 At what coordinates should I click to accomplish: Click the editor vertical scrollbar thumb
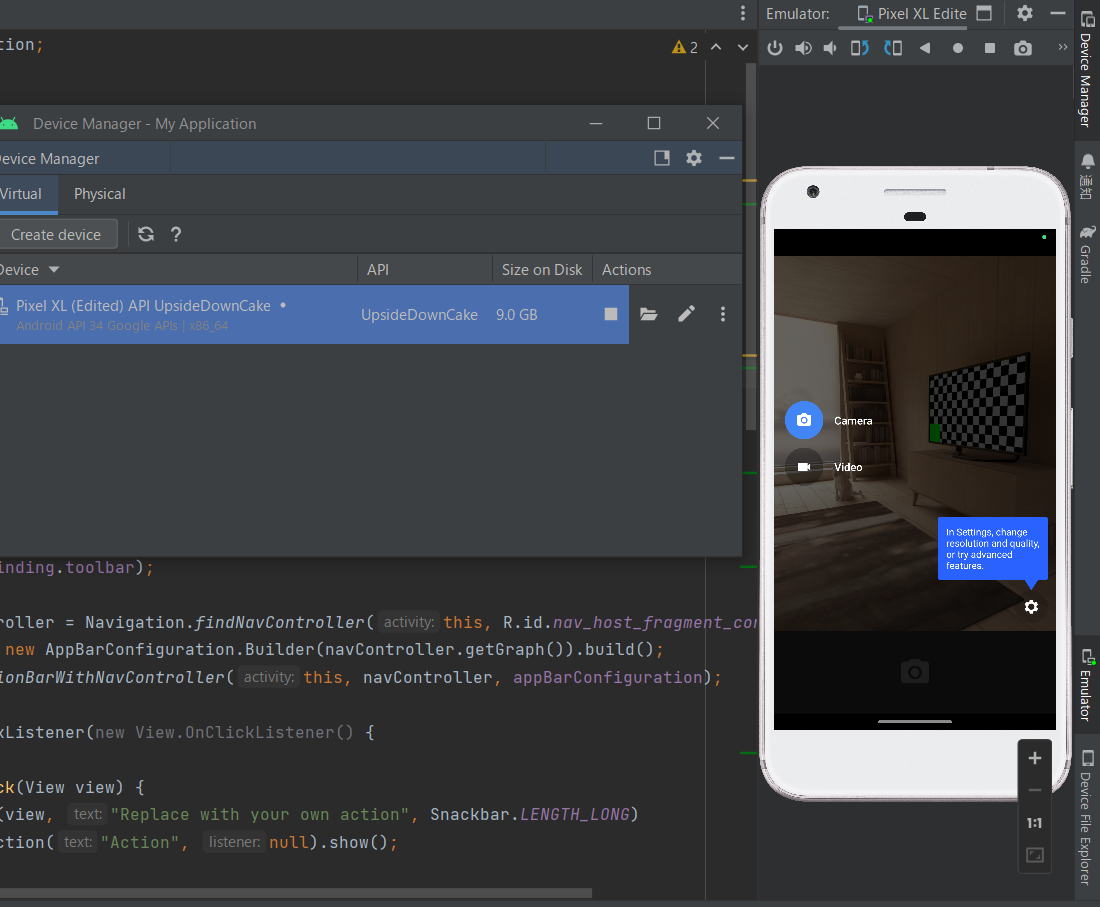coord(751,246)
